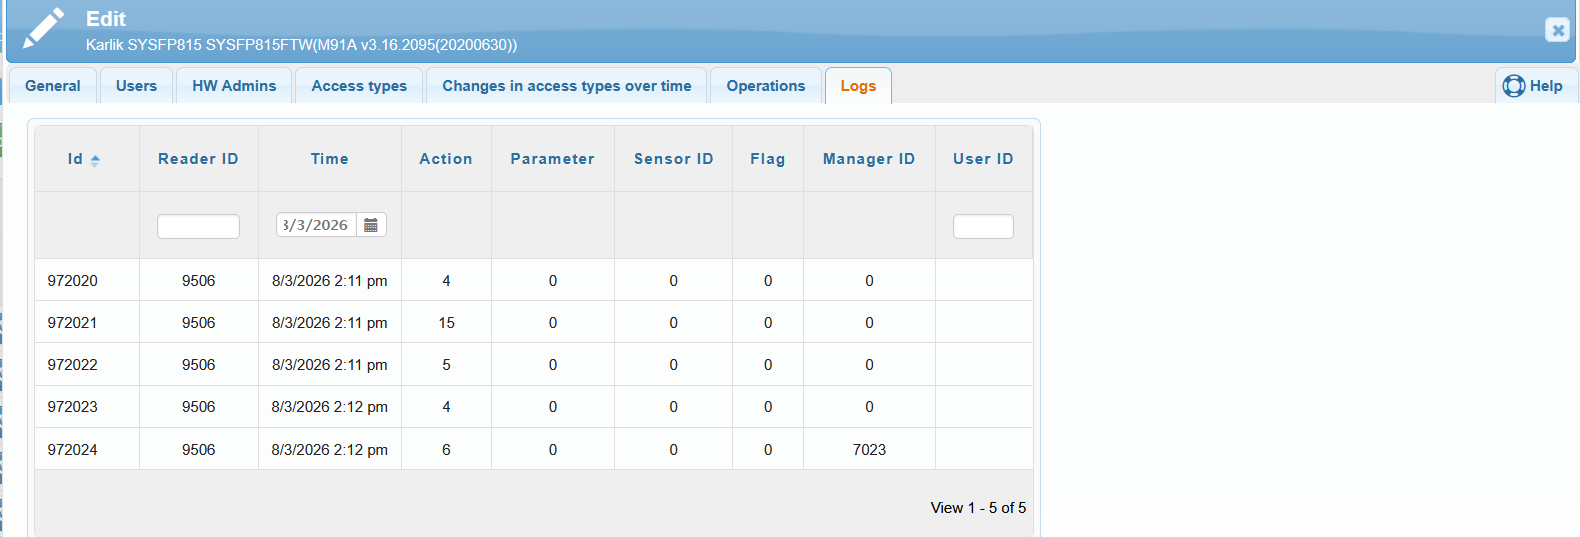Click the Help lifebuoy icon

(x=1514, y=86)
